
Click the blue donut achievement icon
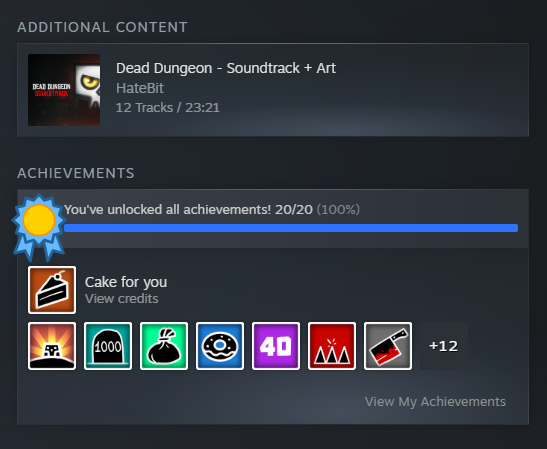point(220,346)
